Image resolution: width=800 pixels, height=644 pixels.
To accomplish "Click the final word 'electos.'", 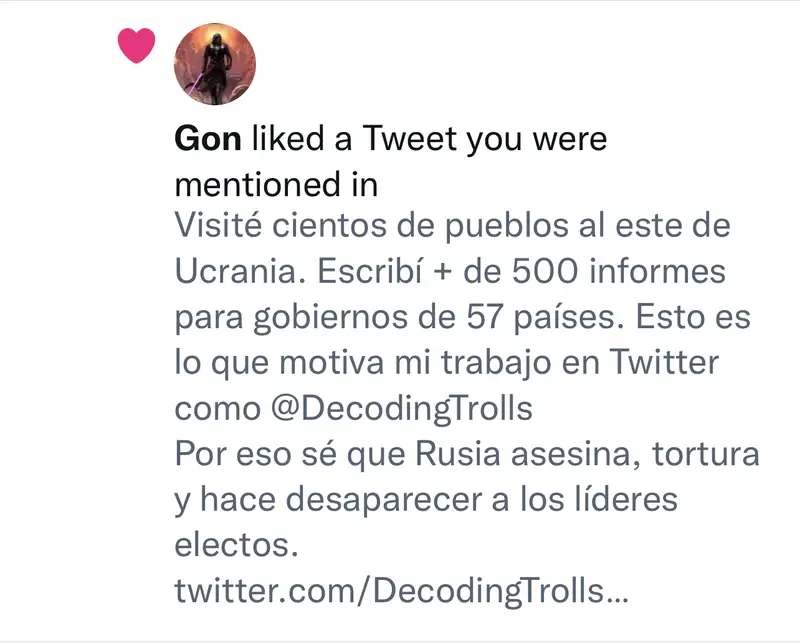I will (x=236, y=544).
